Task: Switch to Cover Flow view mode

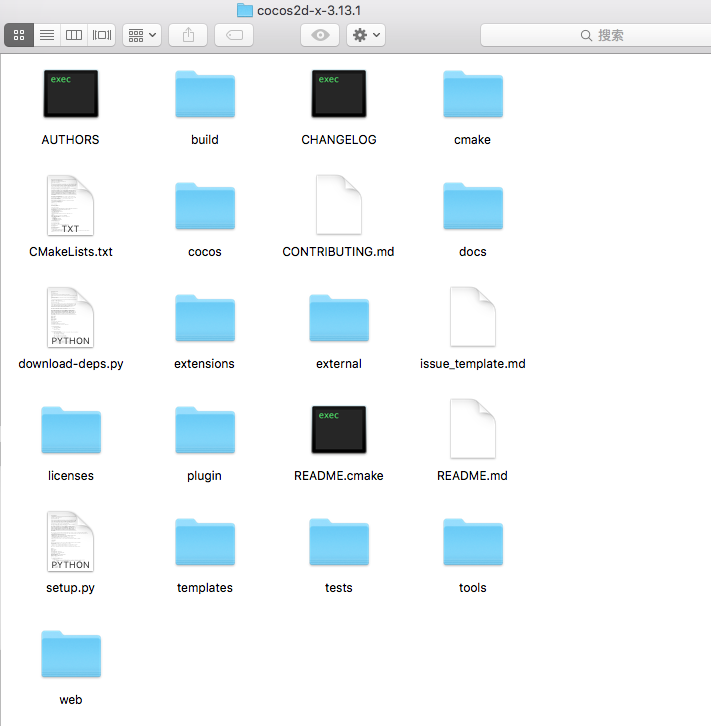Action: tap(102, 35)
